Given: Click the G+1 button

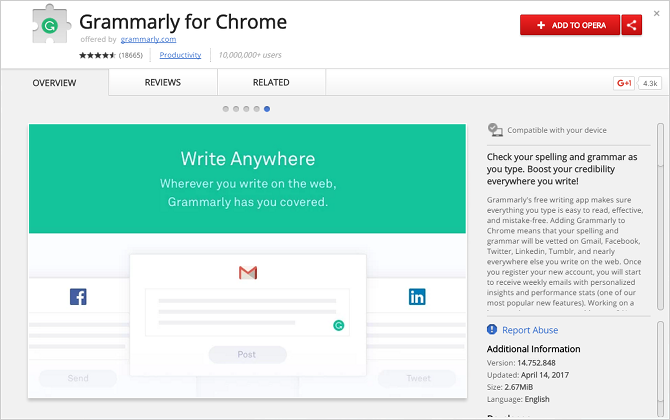Looking at the screenshot, I should pos(624,83).
